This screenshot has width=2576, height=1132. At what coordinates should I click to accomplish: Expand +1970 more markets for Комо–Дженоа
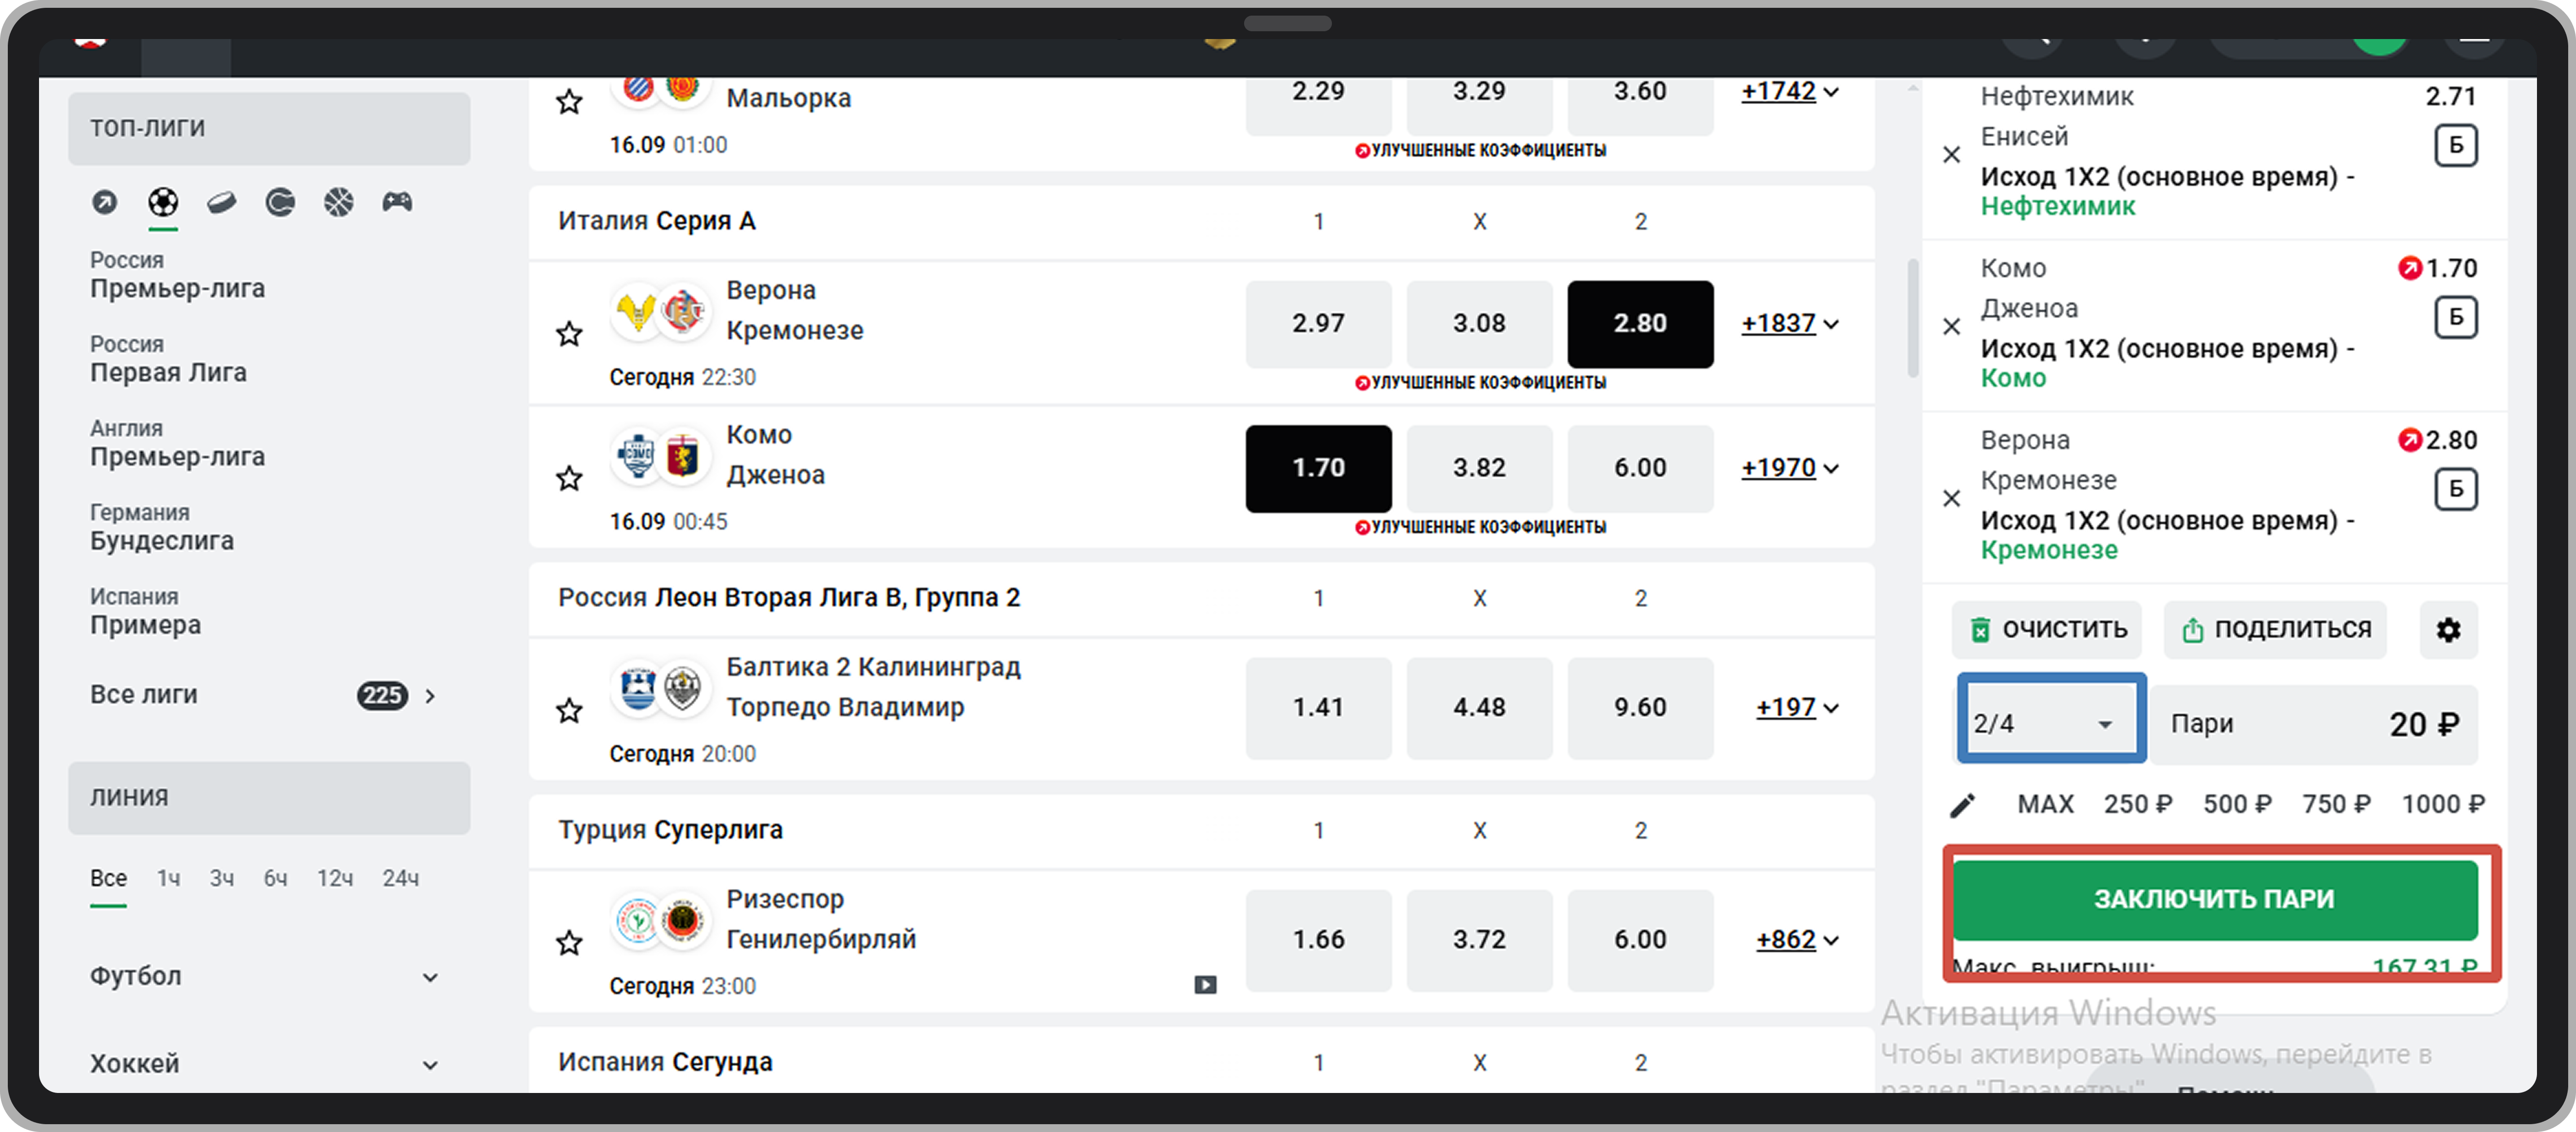point(1789,468)
